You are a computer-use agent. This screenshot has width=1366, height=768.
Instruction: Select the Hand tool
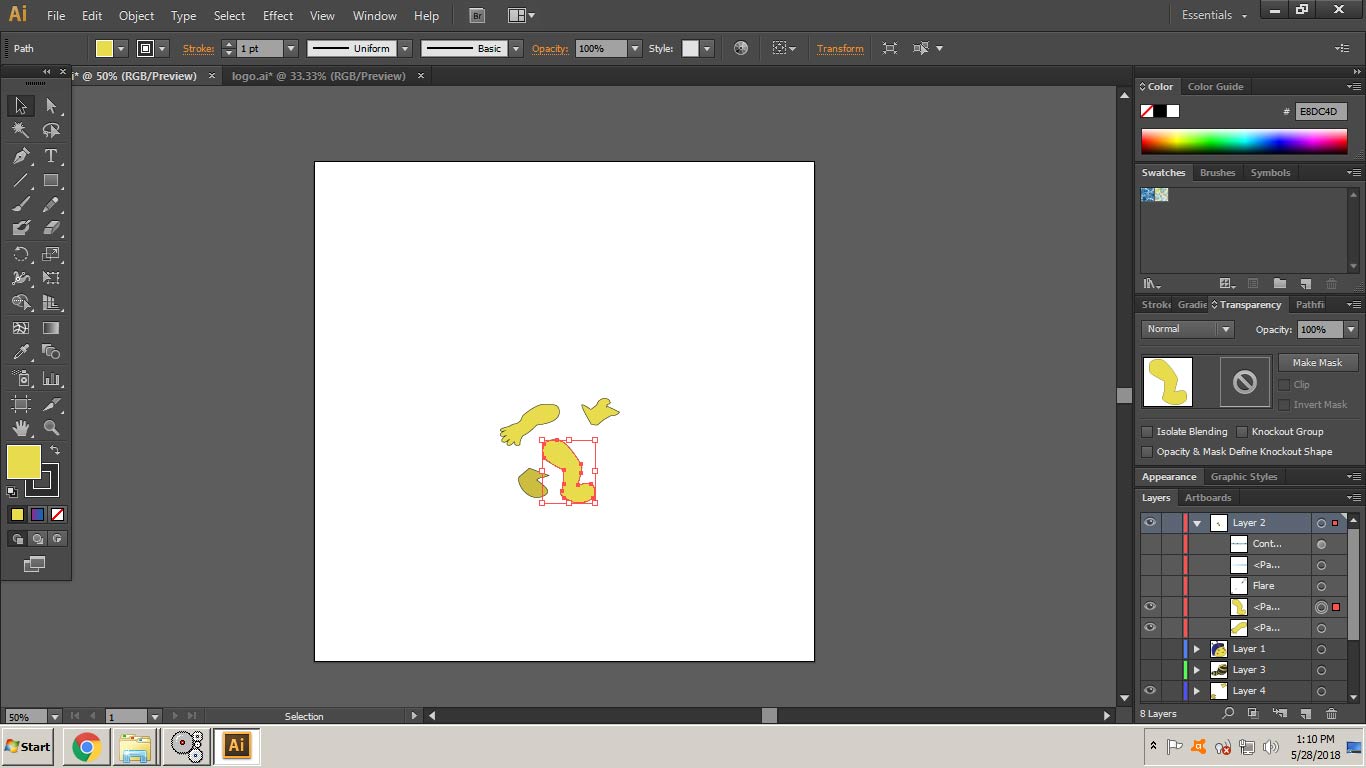pyautogui.click(x=20, y=428)
